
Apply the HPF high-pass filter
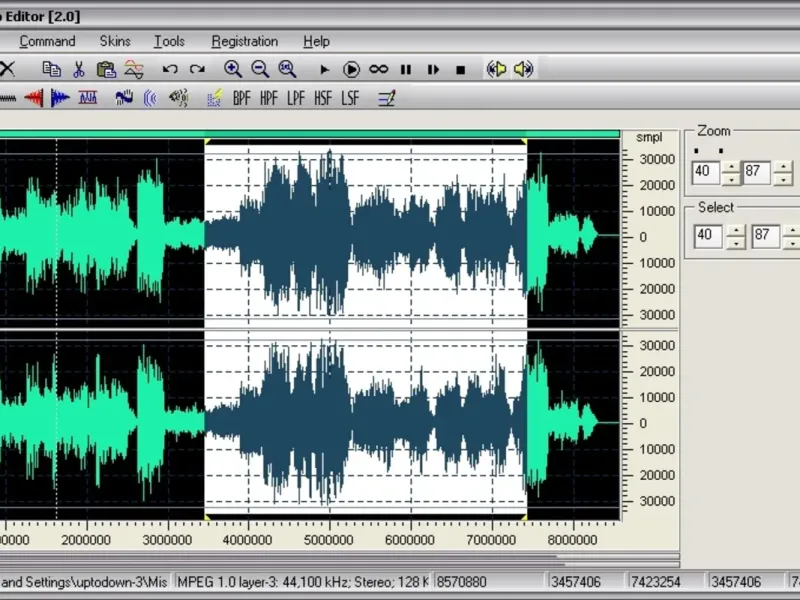point(268,98)
